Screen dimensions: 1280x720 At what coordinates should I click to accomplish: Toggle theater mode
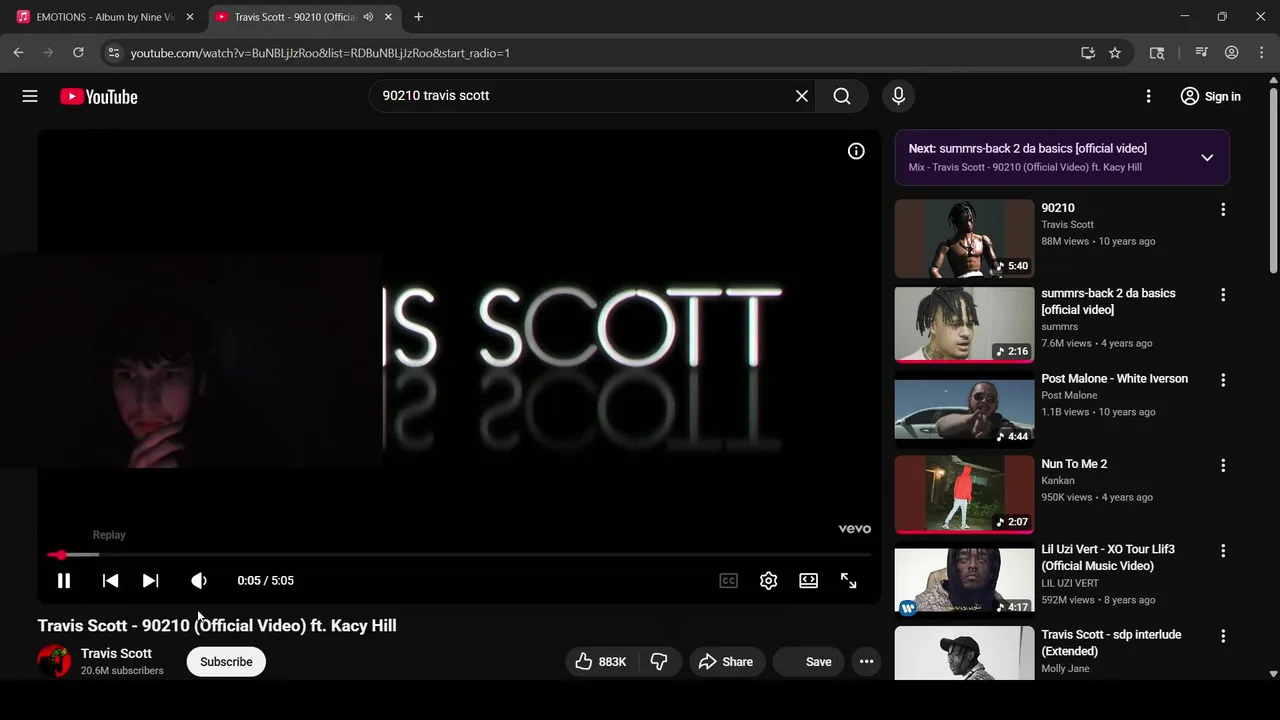pyautogui.click(x=808, y=581)
